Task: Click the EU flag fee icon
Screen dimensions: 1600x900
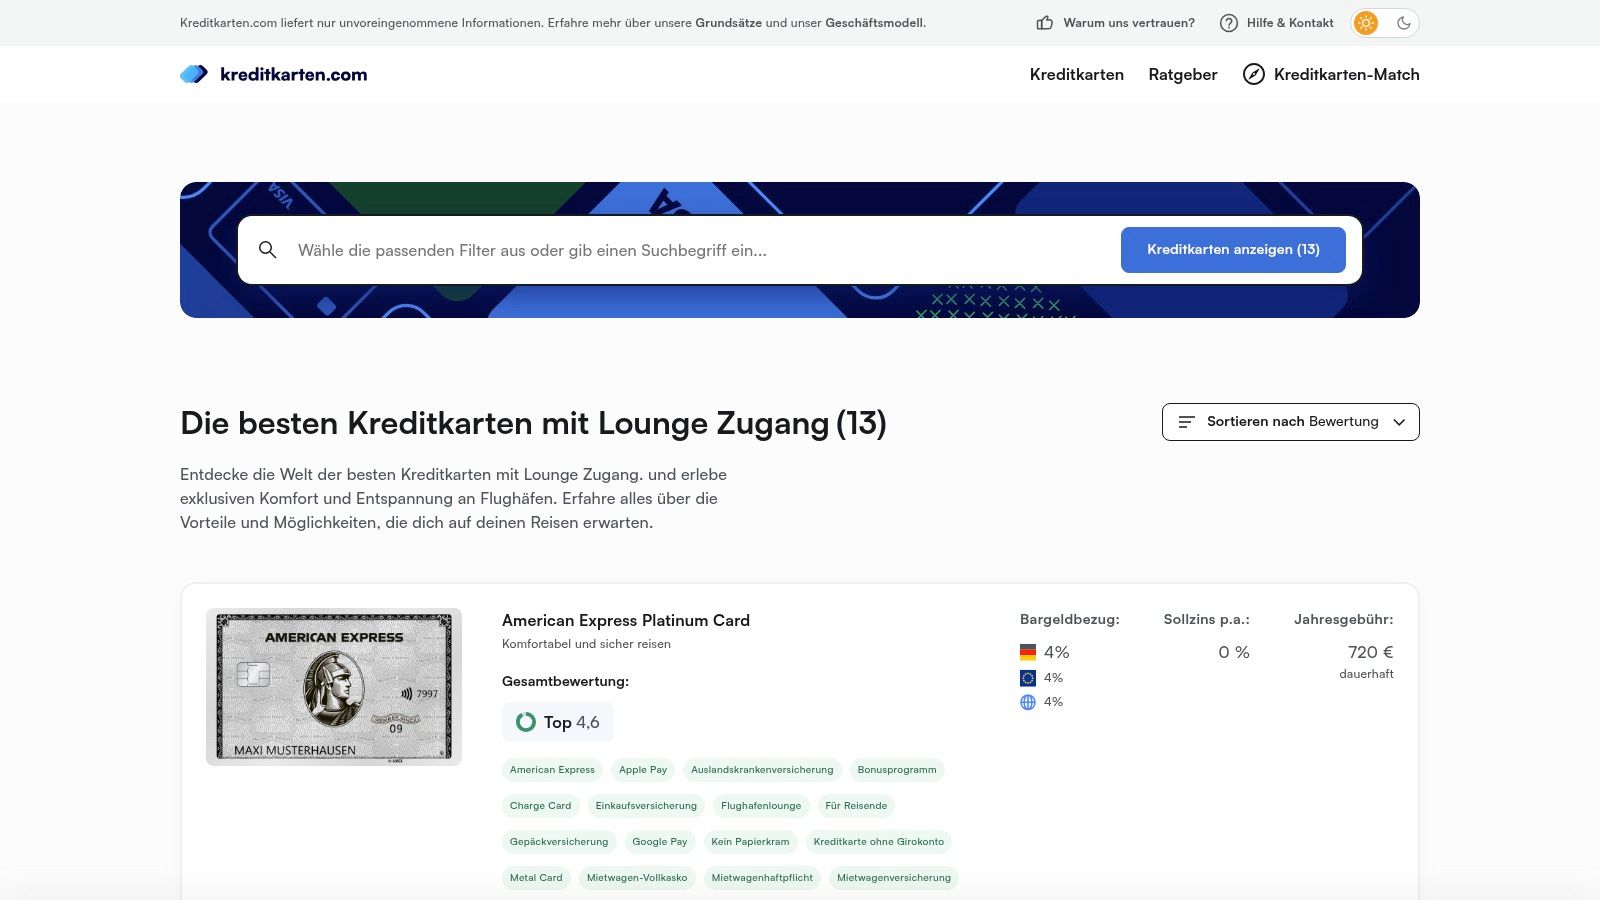Action: 1028,678
